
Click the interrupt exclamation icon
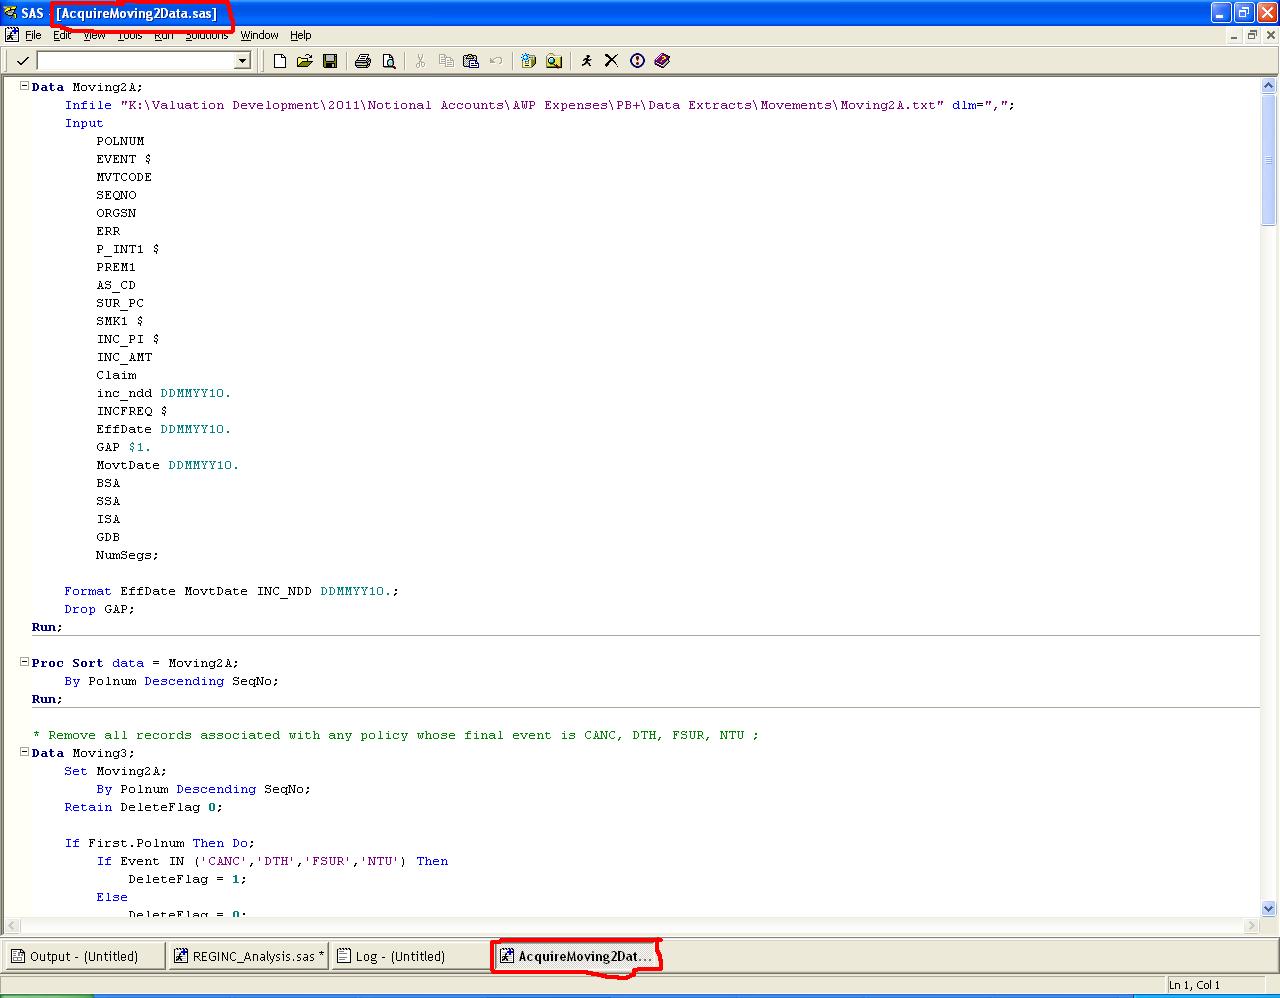click(637, 61)
